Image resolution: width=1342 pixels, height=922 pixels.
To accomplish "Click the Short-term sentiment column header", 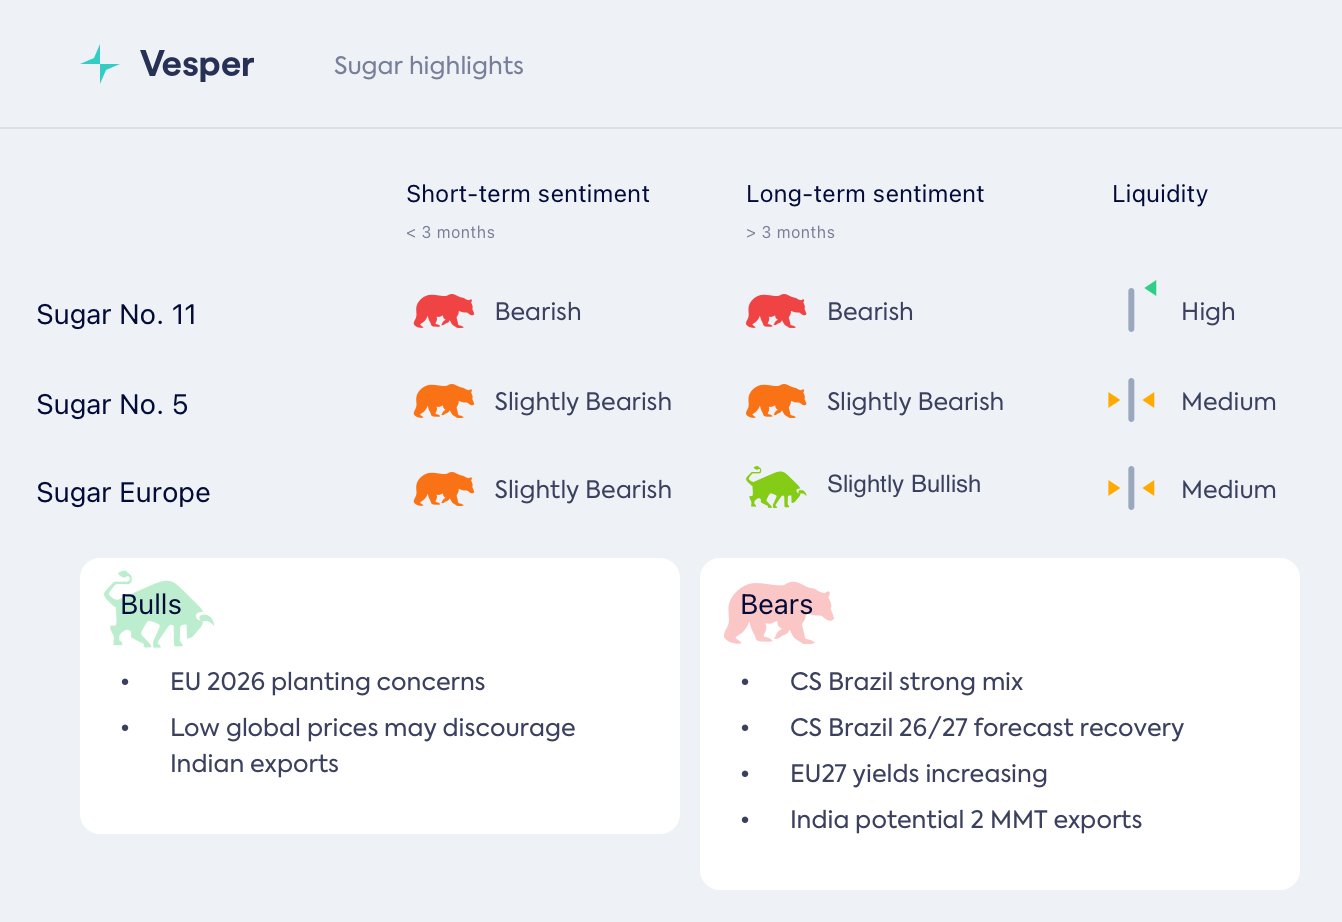I will pyautogui.click(x=528, y=194).
